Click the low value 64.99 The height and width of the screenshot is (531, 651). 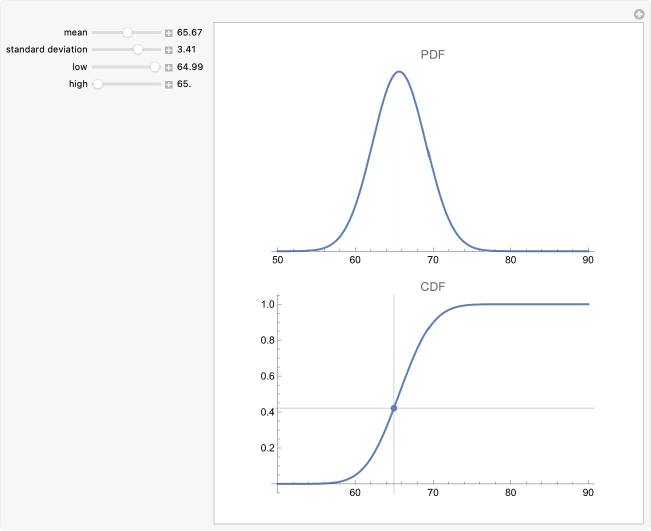(190, 67)
